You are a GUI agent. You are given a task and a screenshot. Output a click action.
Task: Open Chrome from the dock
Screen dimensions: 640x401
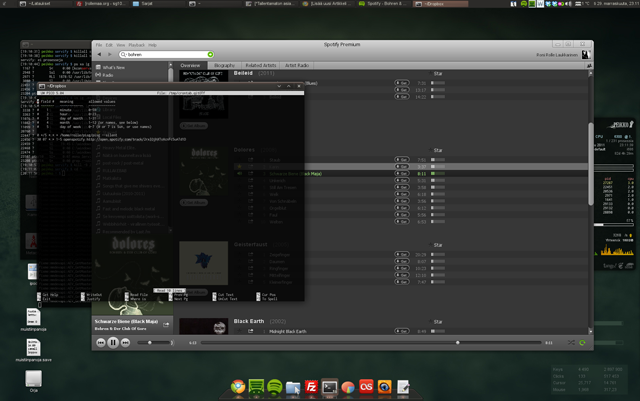238,387
